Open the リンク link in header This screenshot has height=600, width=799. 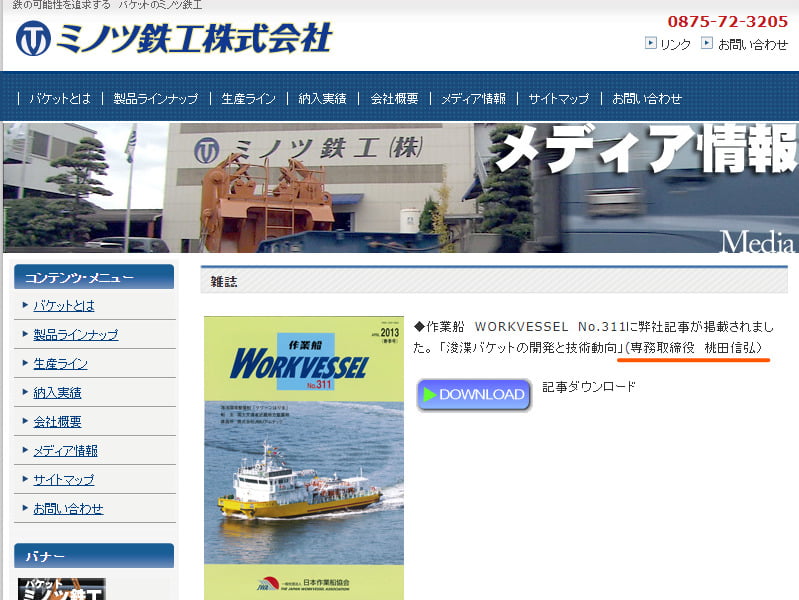pos(675,44)
